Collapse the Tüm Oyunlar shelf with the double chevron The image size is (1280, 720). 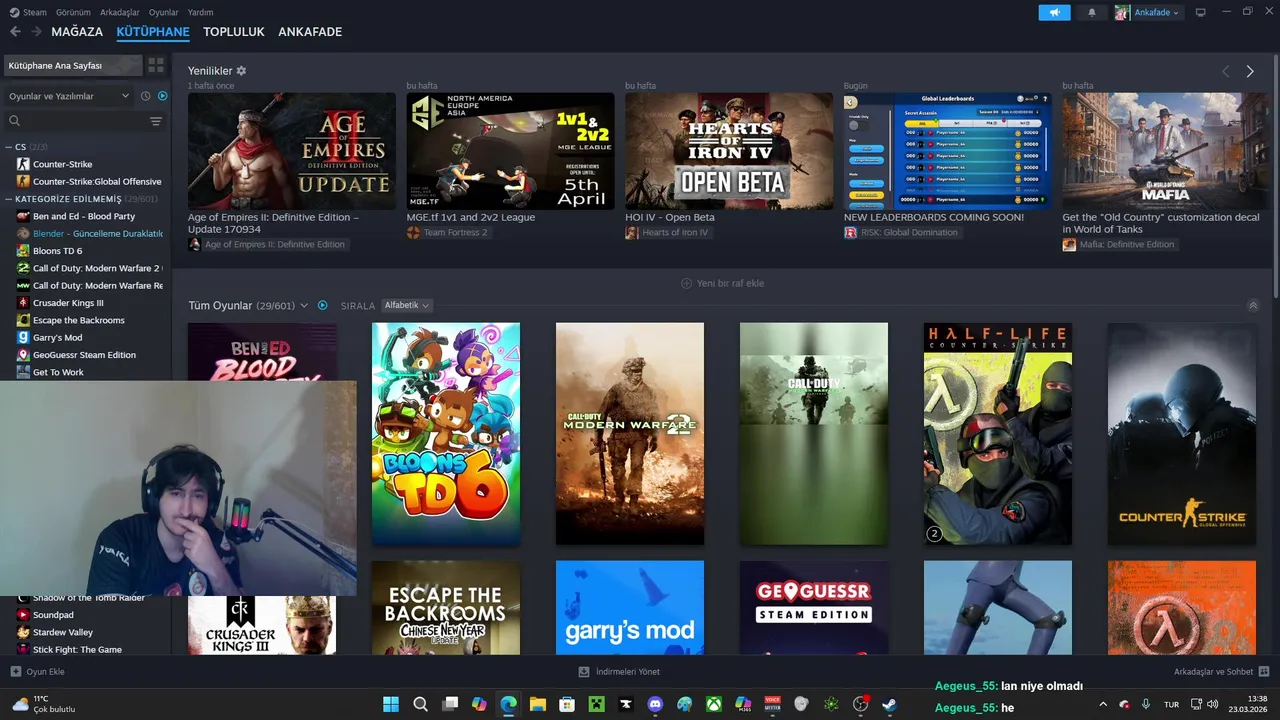(1253, 306)
